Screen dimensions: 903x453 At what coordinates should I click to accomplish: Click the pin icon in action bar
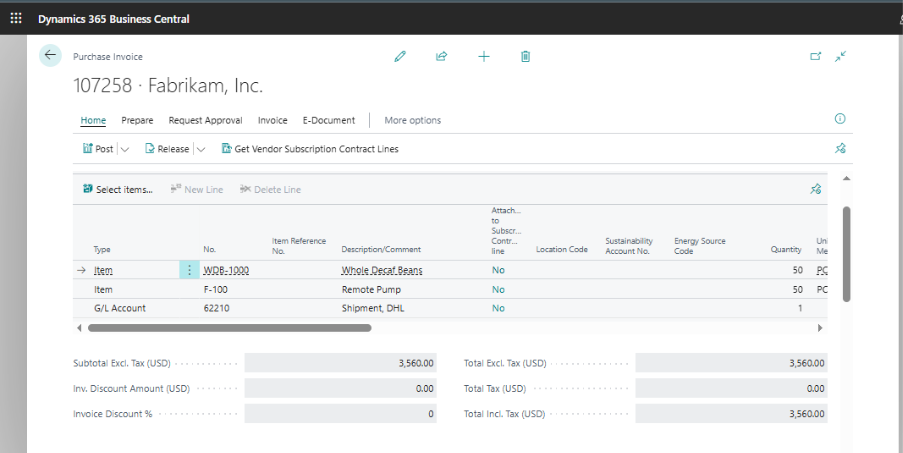click(x=840, y=149)
